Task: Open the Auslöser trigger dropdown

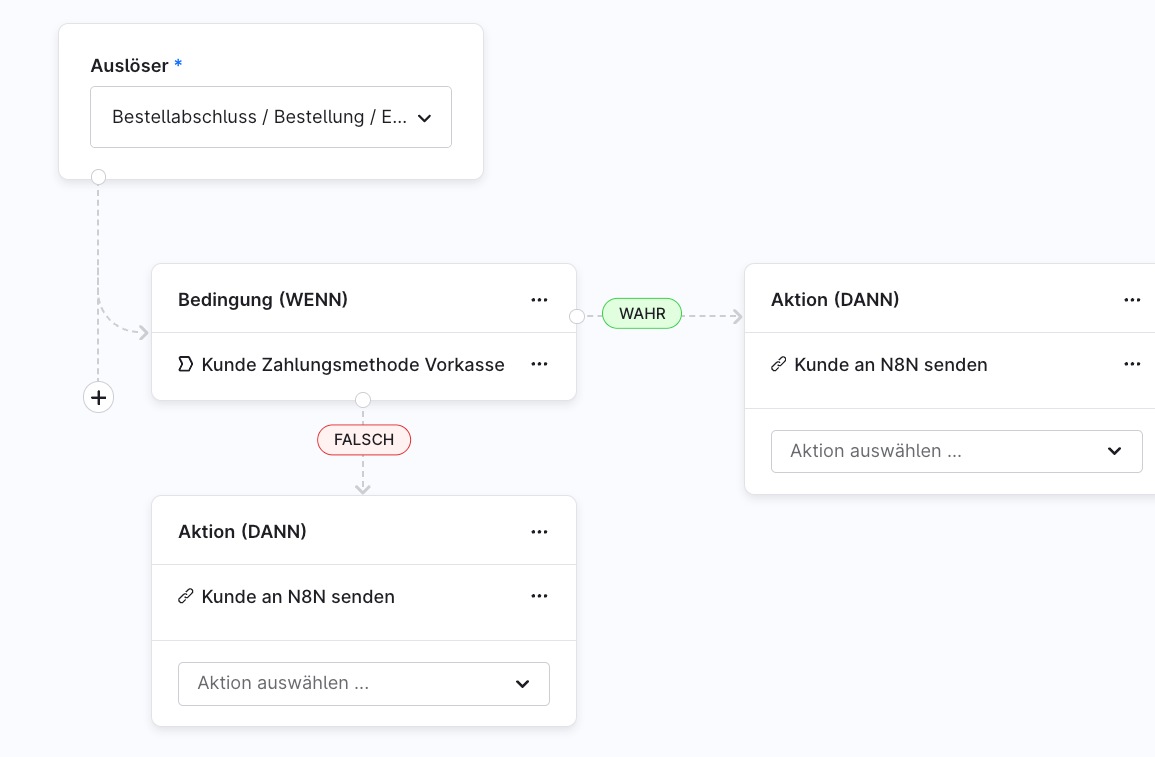Action: (x=270, y=117)
